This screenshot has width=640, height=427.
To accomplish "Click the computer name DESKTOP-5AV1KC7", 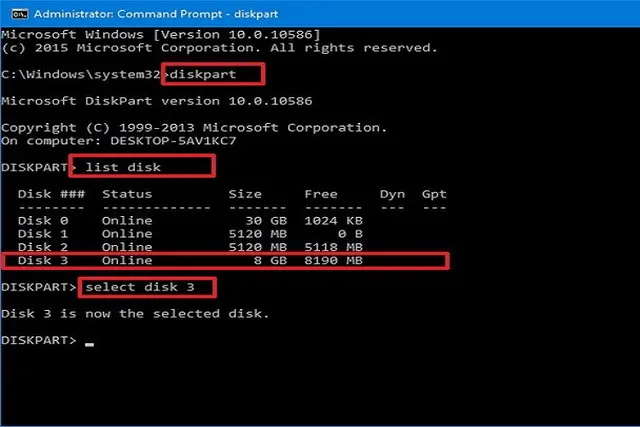I will tap(173, 141).
